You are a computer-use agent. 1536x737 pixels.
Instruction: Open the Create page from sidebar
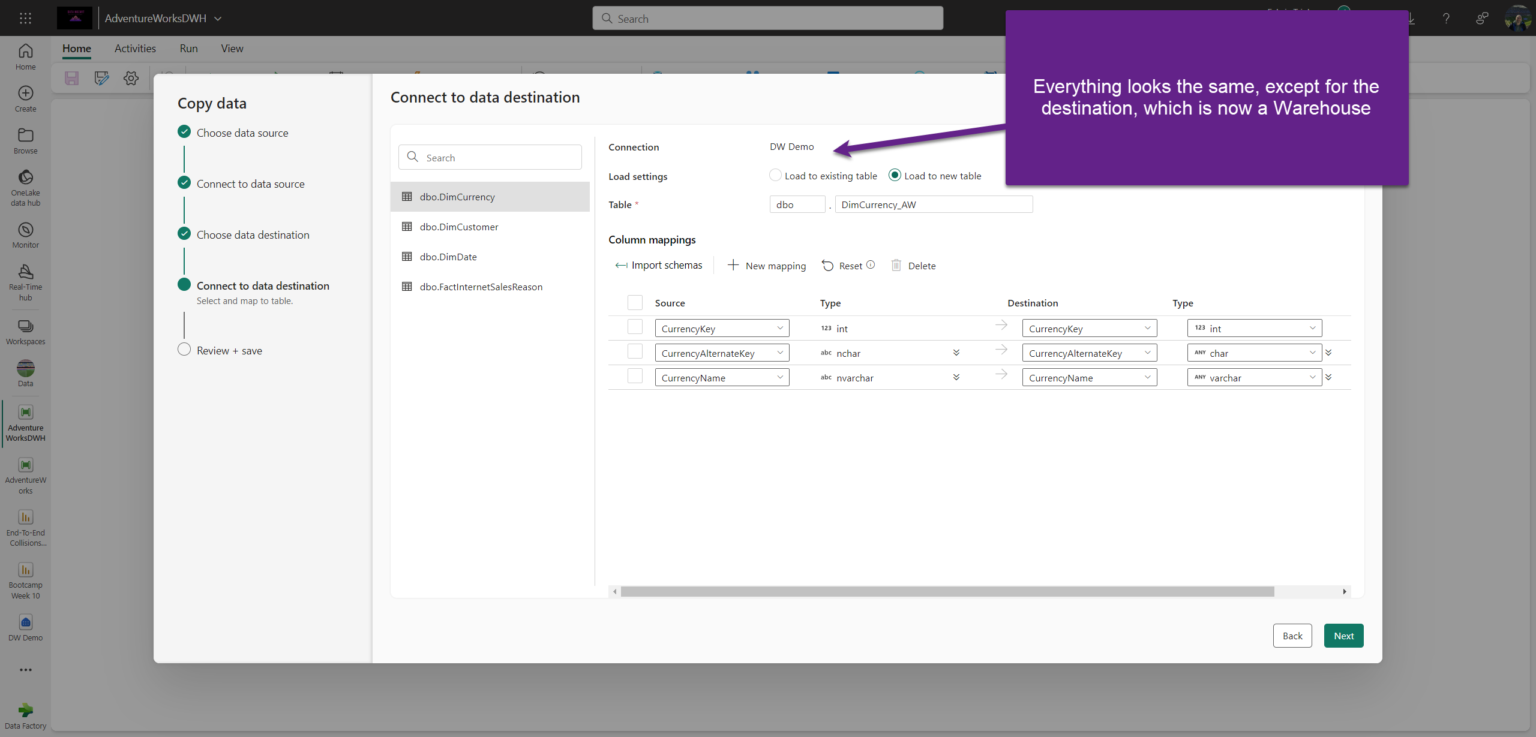25,98
